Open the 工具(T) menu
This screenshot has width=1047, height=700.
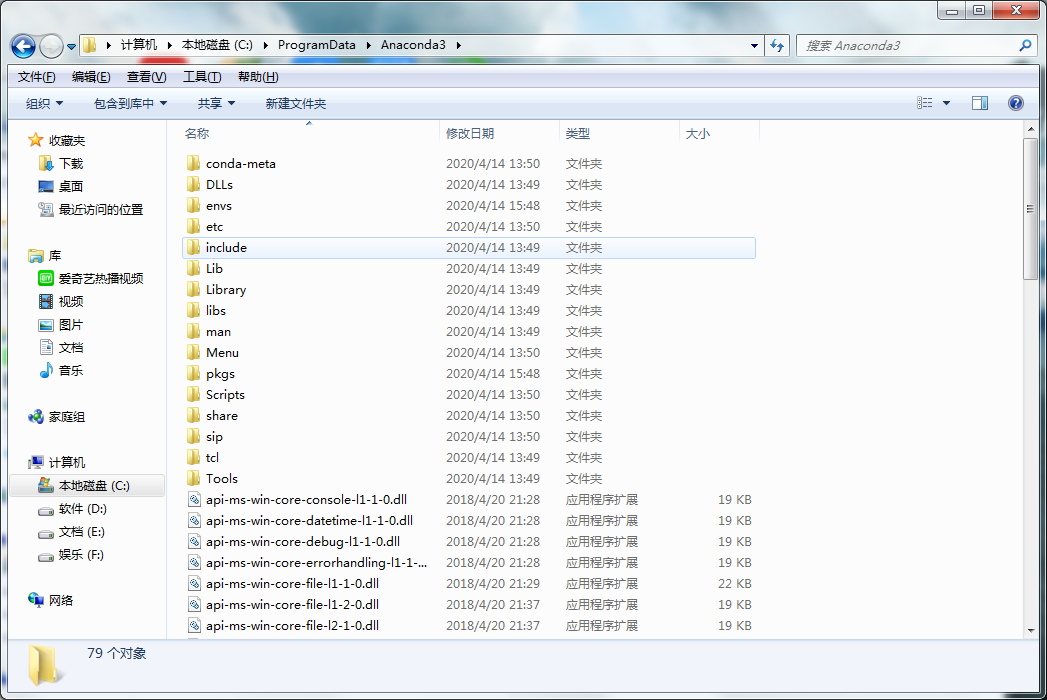(x=202, y=77)
